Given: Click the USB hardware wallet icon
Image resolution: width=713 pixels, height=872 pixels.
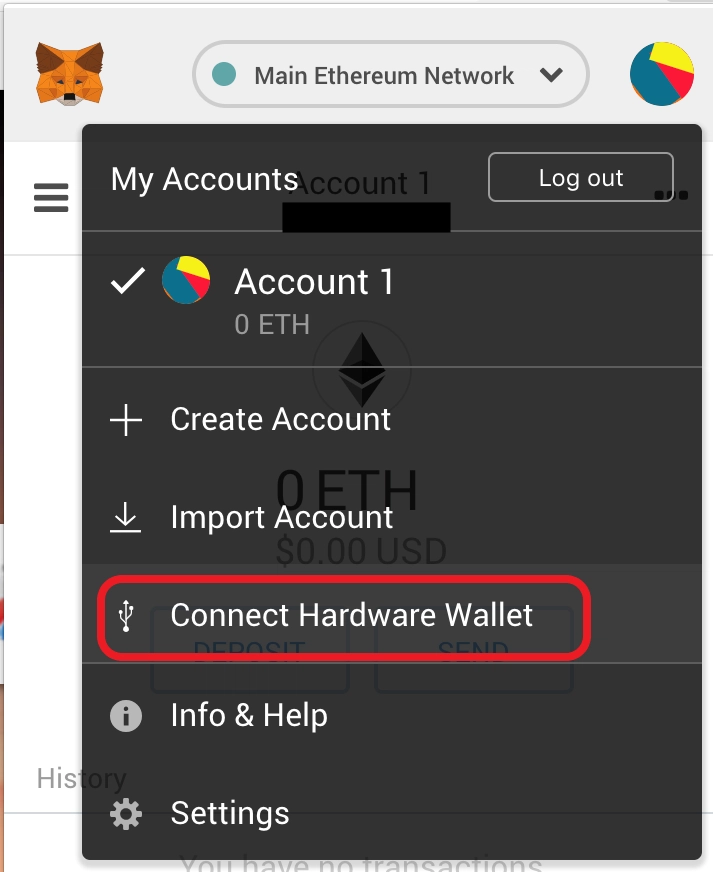Looking at the screenshot, I should pos(126,616).
